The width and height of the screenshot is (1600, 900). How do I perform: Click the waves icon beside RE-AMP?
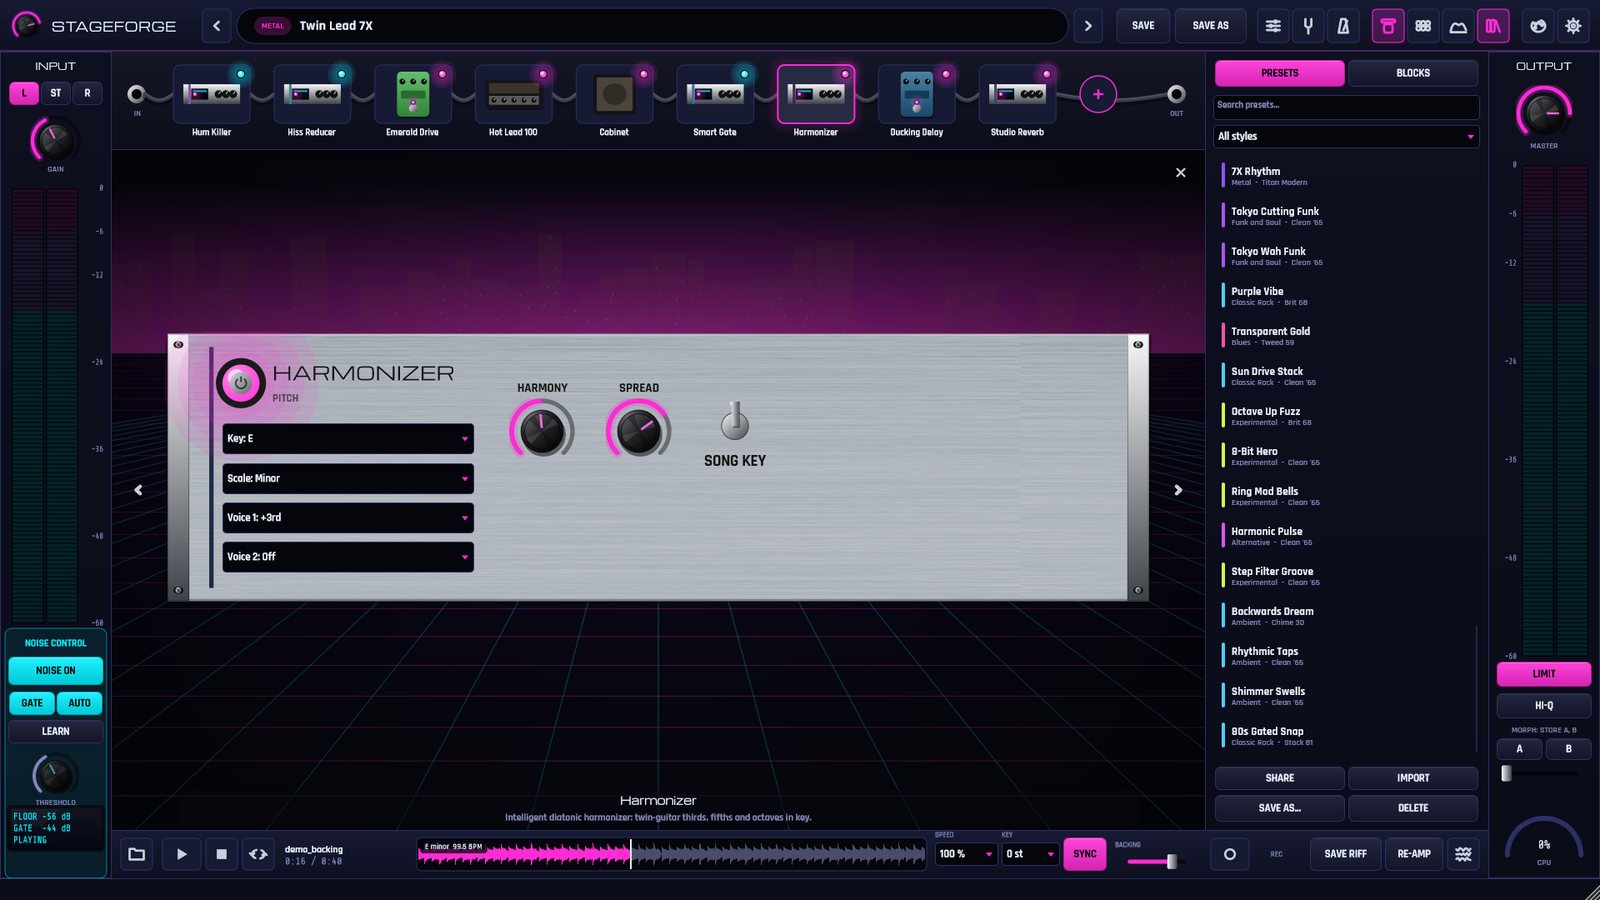pos(1463,854)
